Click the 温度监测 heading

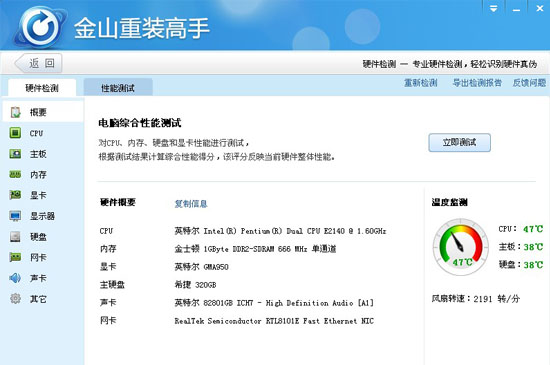point(450,202)
